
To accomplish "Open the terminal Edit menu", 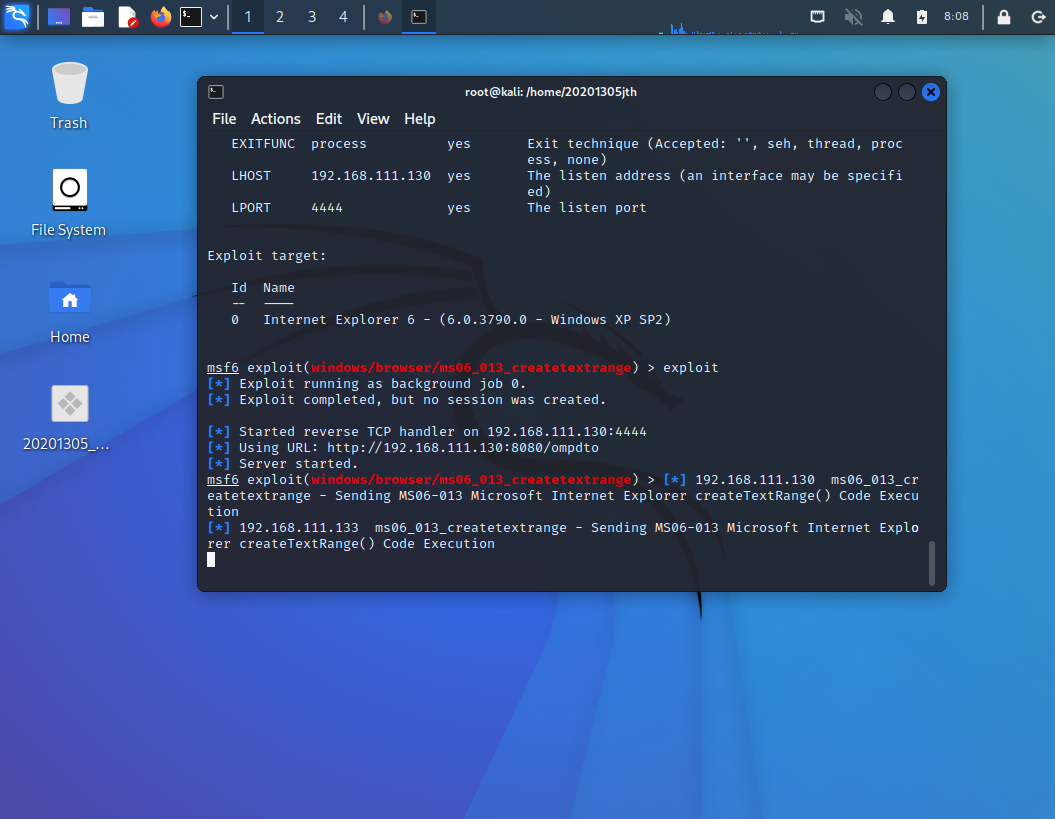I will (329, 119).
